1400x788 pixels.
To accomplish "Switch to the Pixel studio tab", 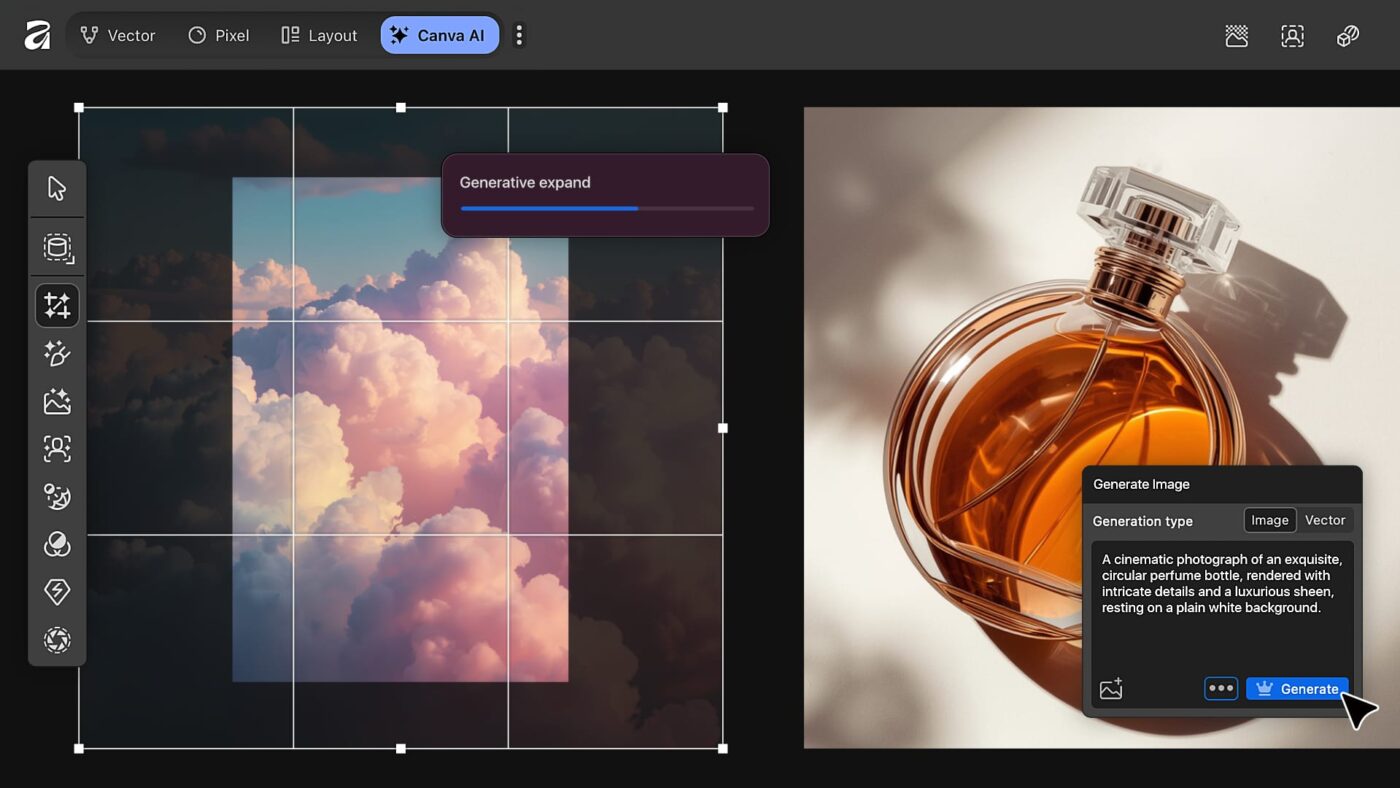I will 219,35.
